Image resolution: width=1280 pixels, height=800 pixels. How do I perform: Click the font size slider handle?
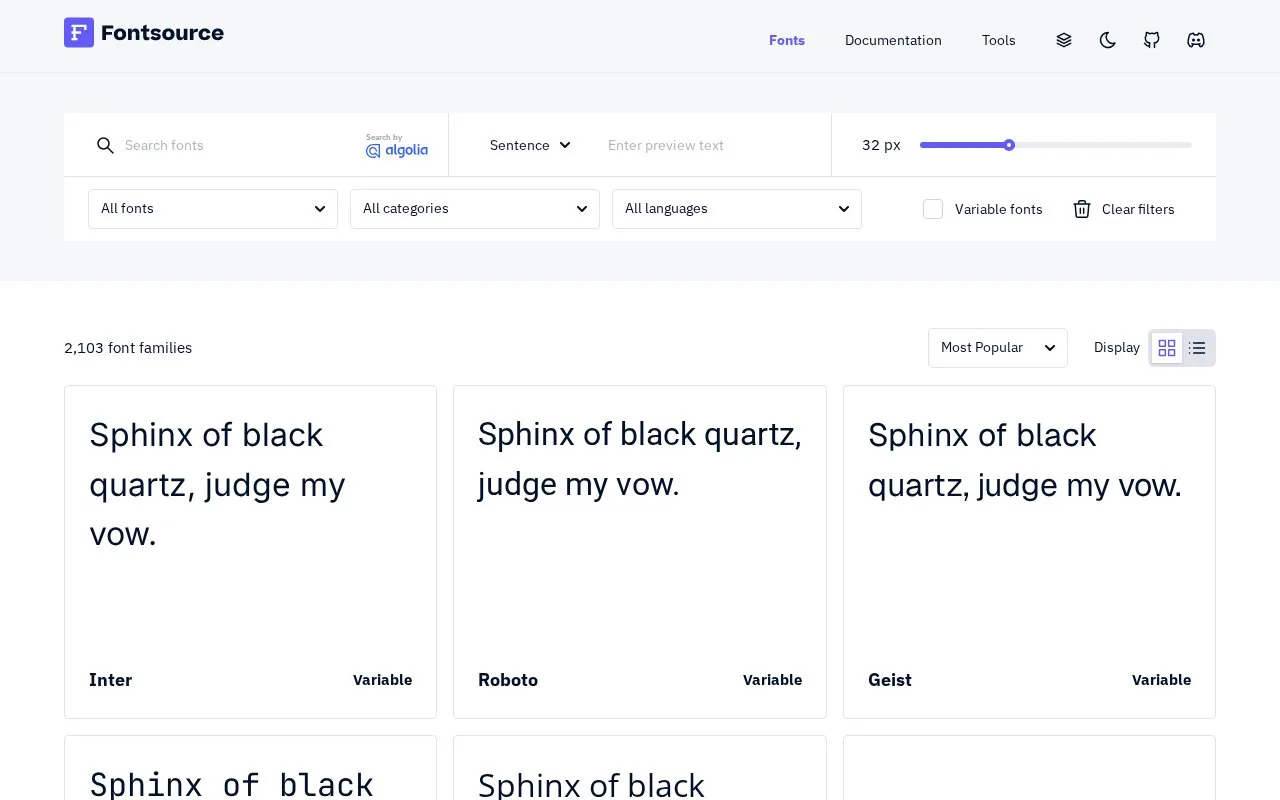[x=1009, y=145]
